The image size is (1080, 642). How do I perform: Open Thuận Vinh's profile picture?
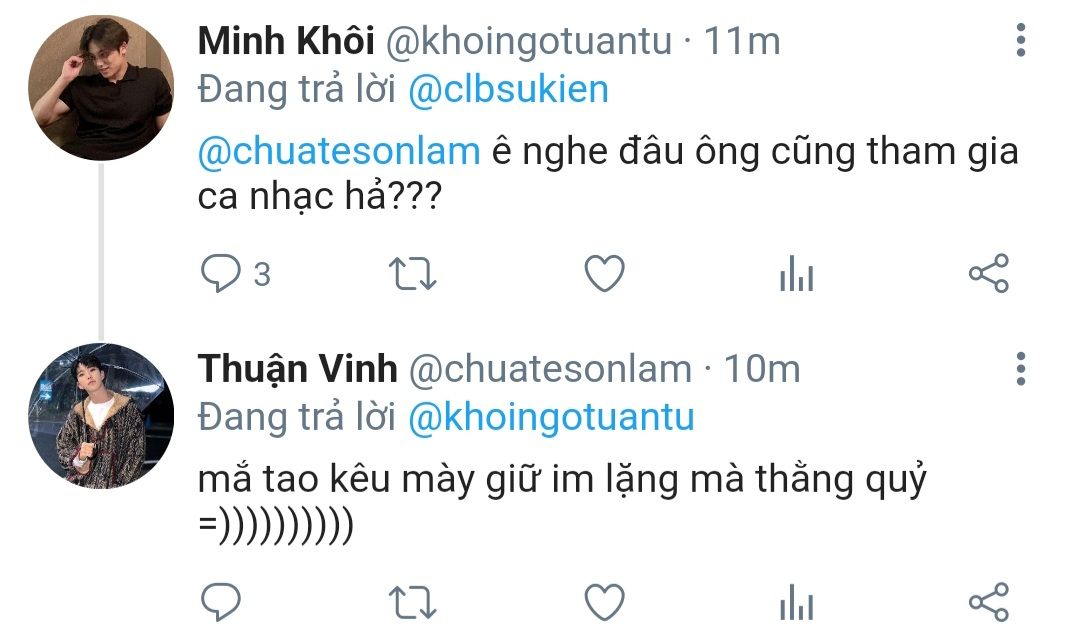click(x=101, y=416)
